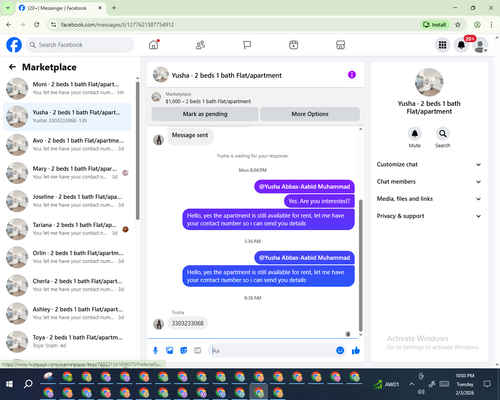Screen dimensions: 500x400
Task: Expand Privacy & support section
Action: (x=429, y=216)
